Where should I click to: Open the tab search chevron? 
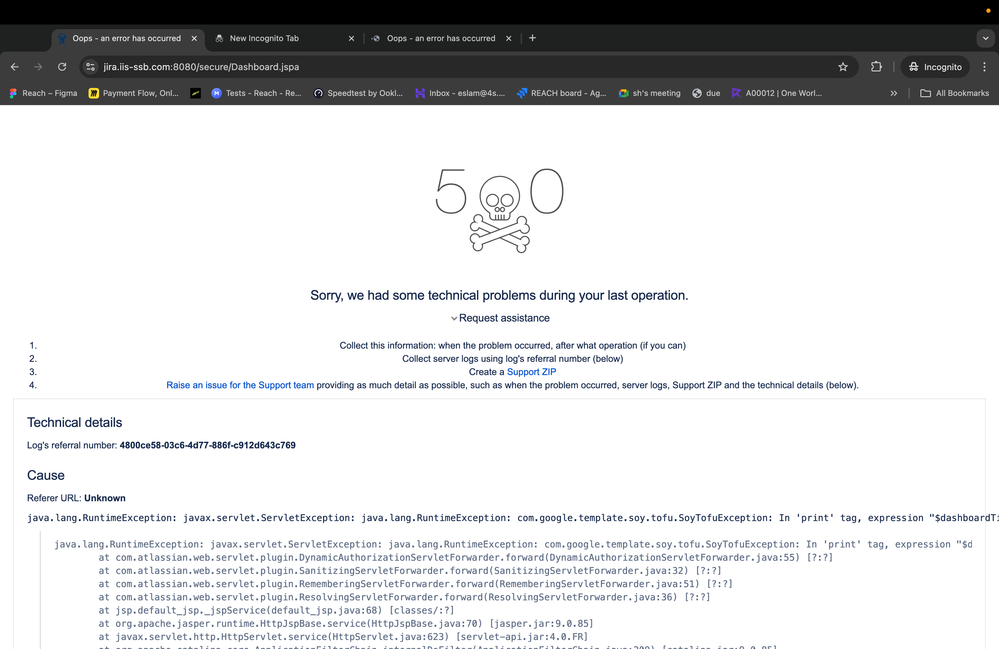coord(985,38)
